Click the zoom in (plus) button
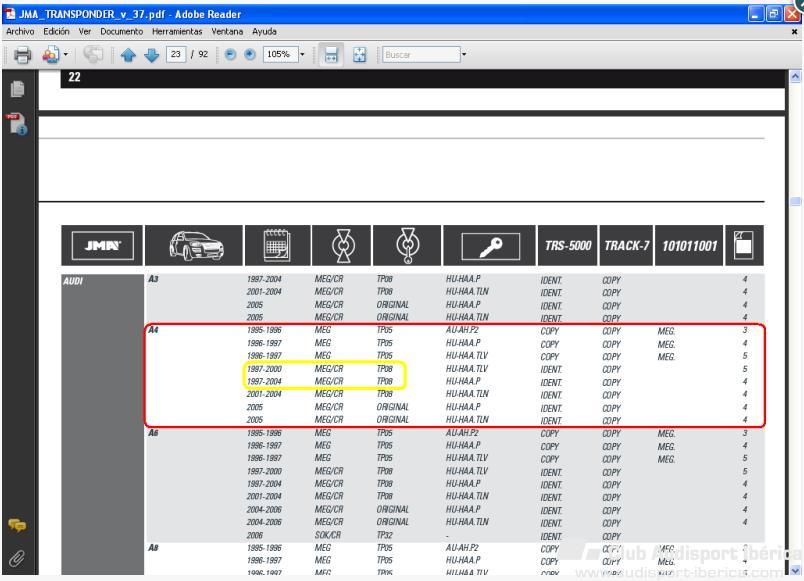804x581 pixels. (250, 54)
